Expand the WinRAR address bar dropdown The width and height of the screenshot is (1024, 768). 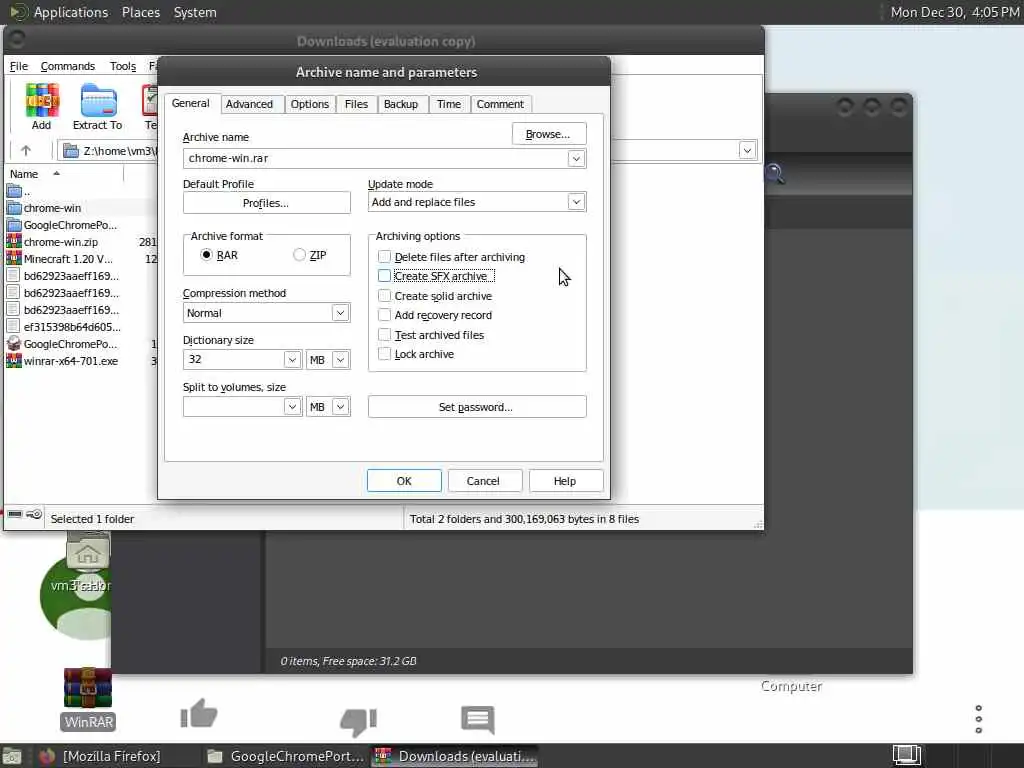point(747,151)
